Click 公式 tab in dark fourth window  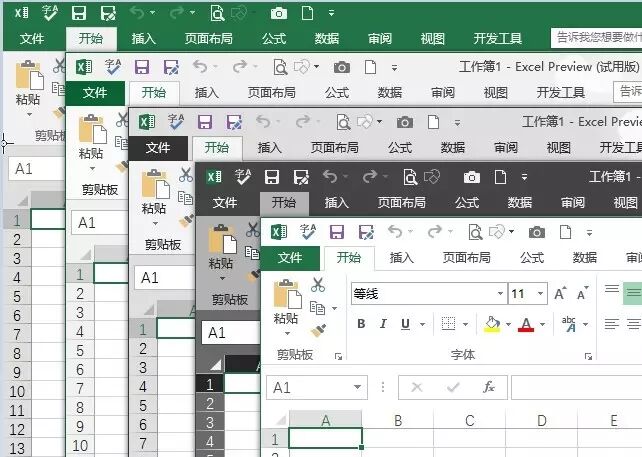click(467, 203)
